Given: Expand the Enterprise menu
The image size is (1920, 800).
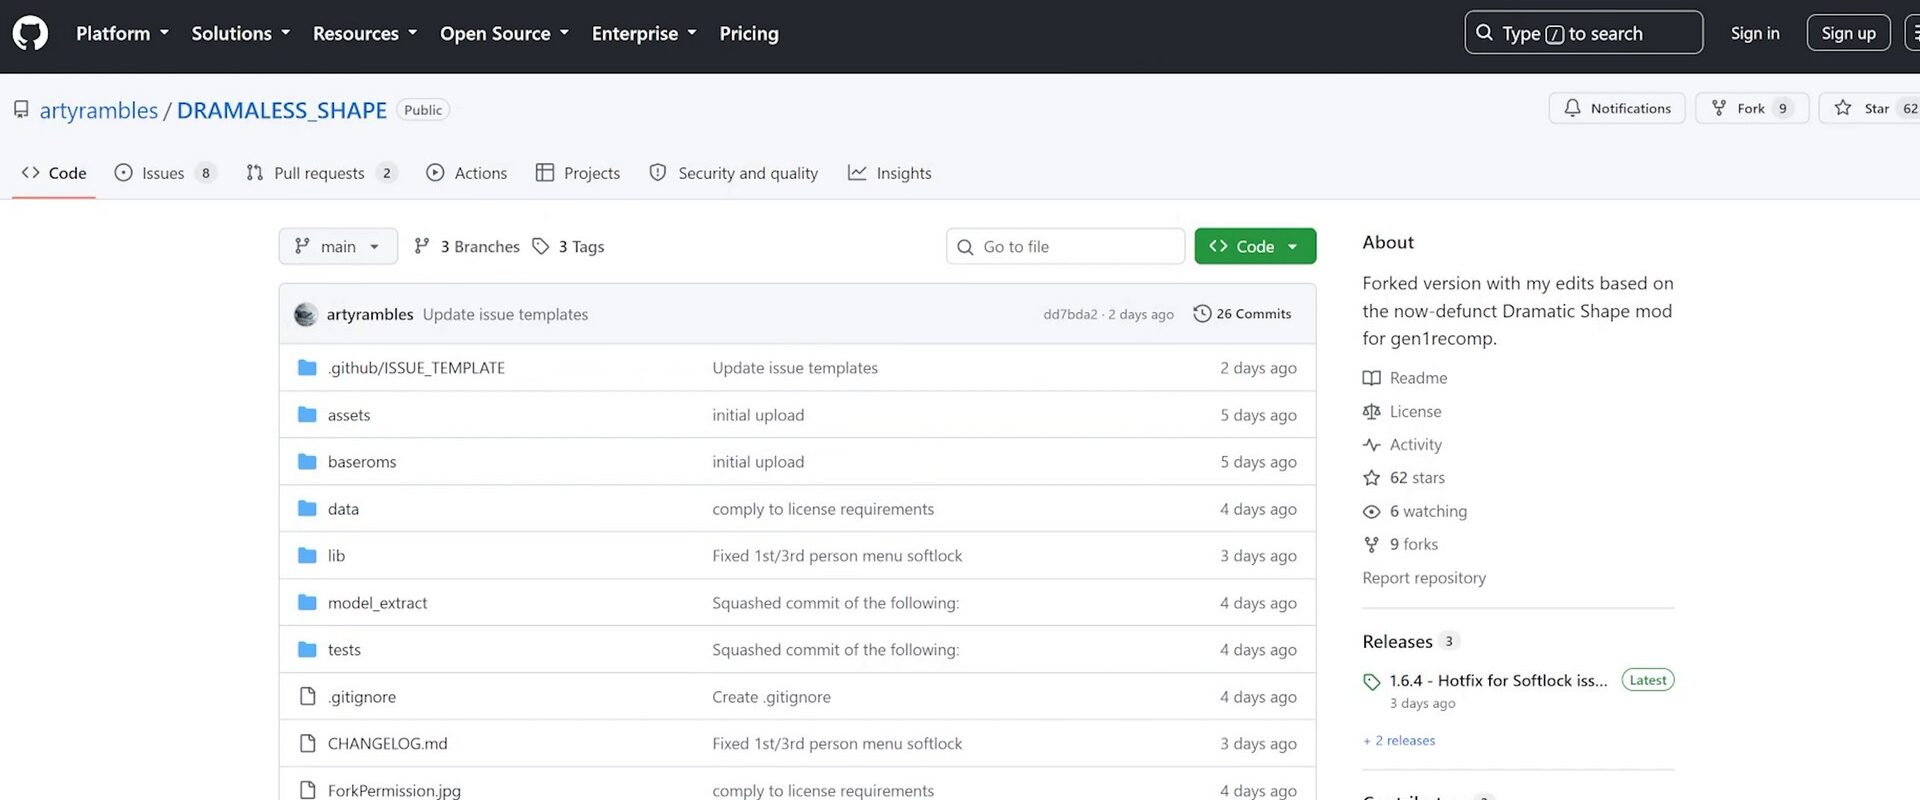Looking at the screenshot, I should [x=644, y=33].
